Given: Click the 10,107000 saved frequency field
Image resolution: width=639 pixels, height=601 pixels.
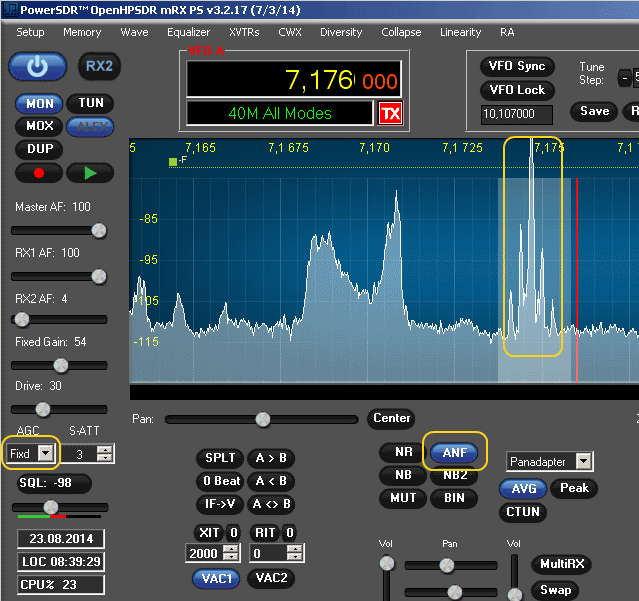Looking at the screenshot, I should 517,114.
